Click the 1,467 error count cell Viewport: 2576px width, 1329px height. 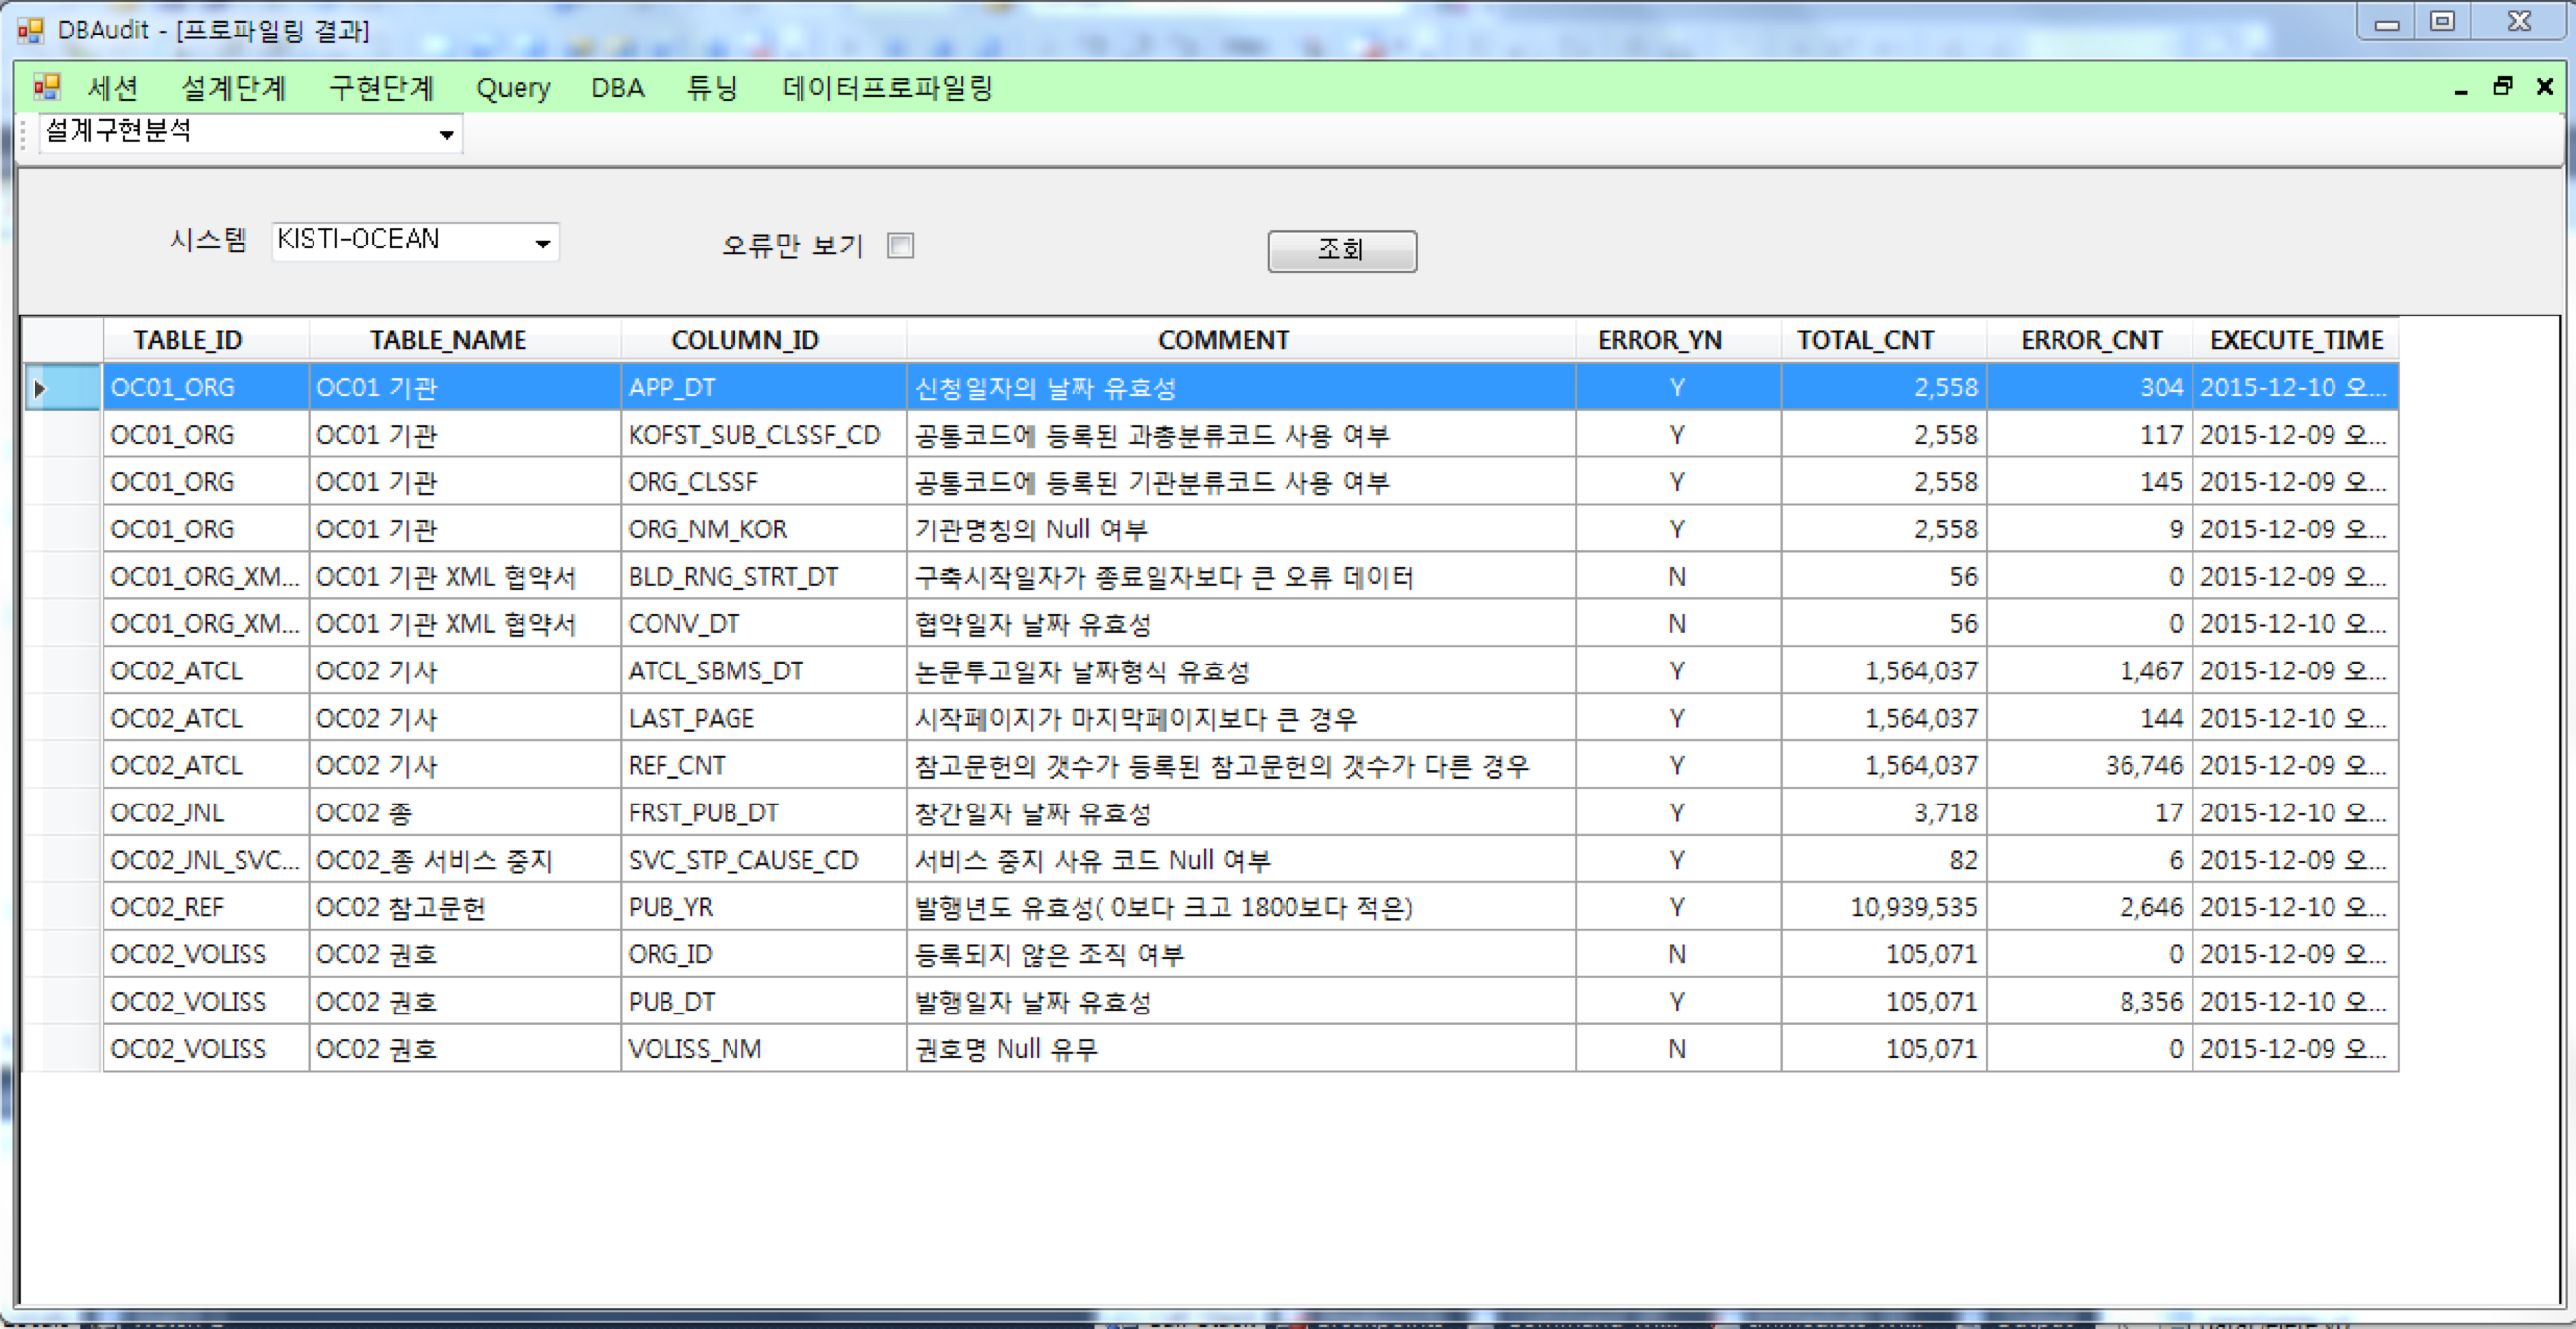[x=2089, y=671]
